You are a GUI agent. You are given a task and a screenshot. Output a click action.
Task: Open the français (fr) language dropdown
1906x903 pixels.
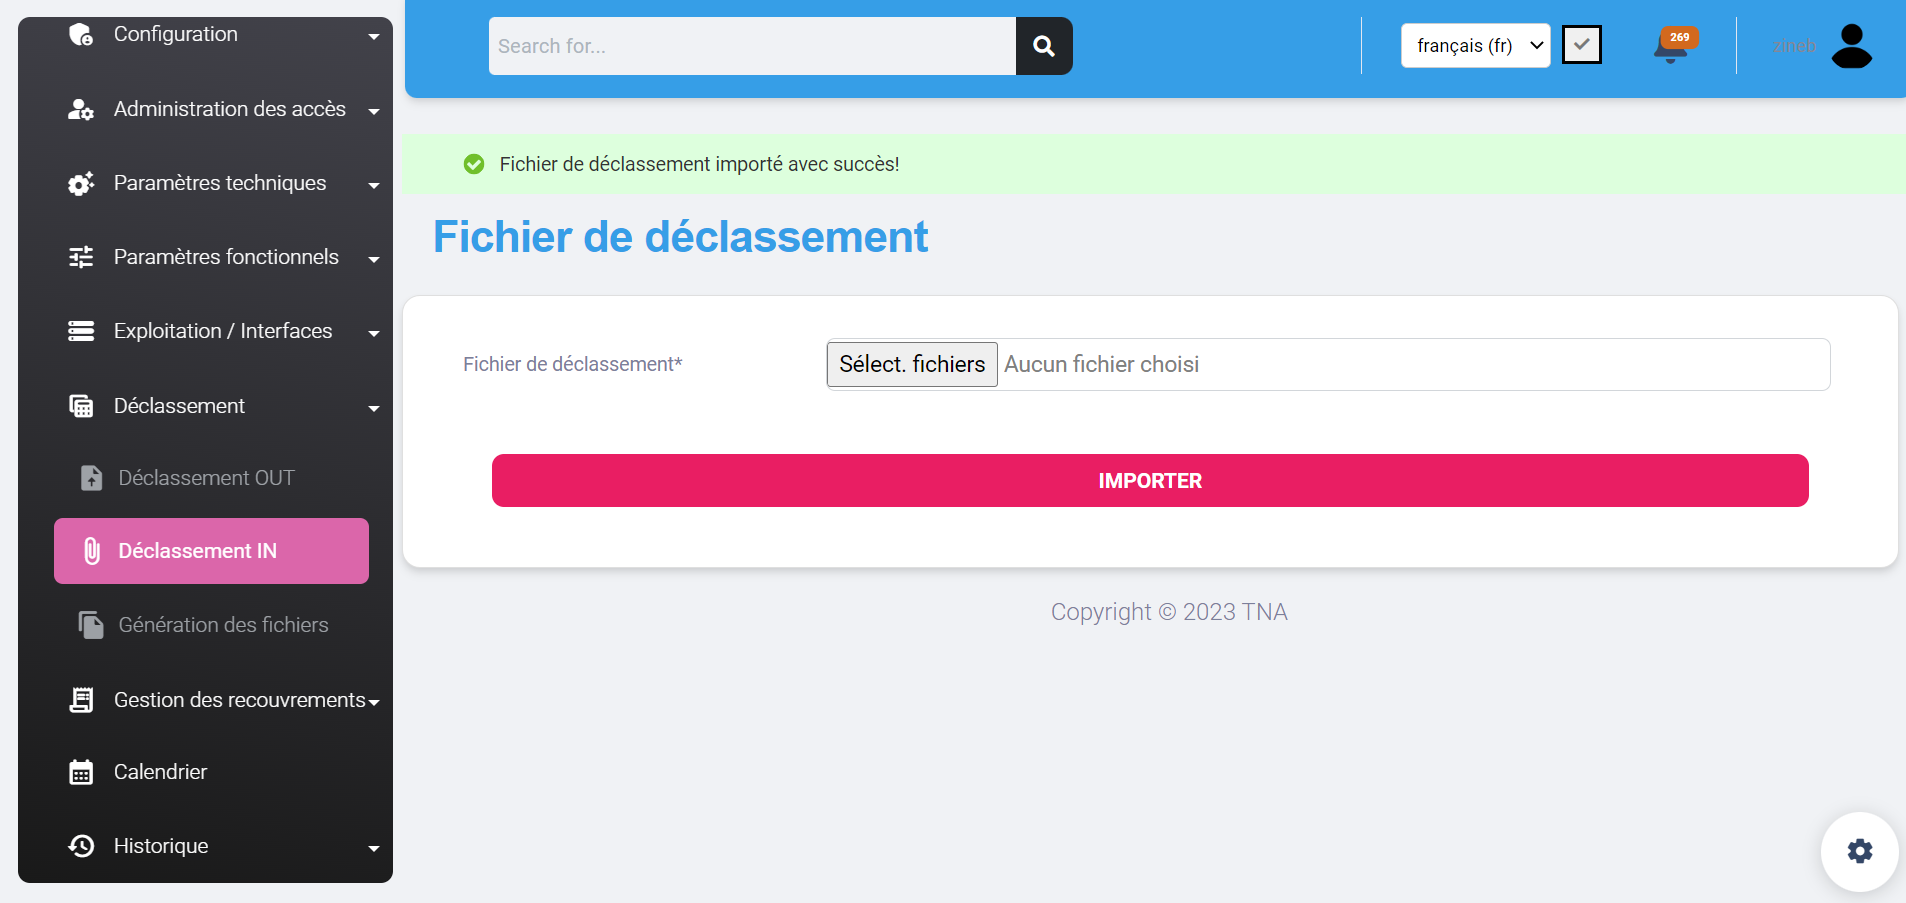(1475, 46)
